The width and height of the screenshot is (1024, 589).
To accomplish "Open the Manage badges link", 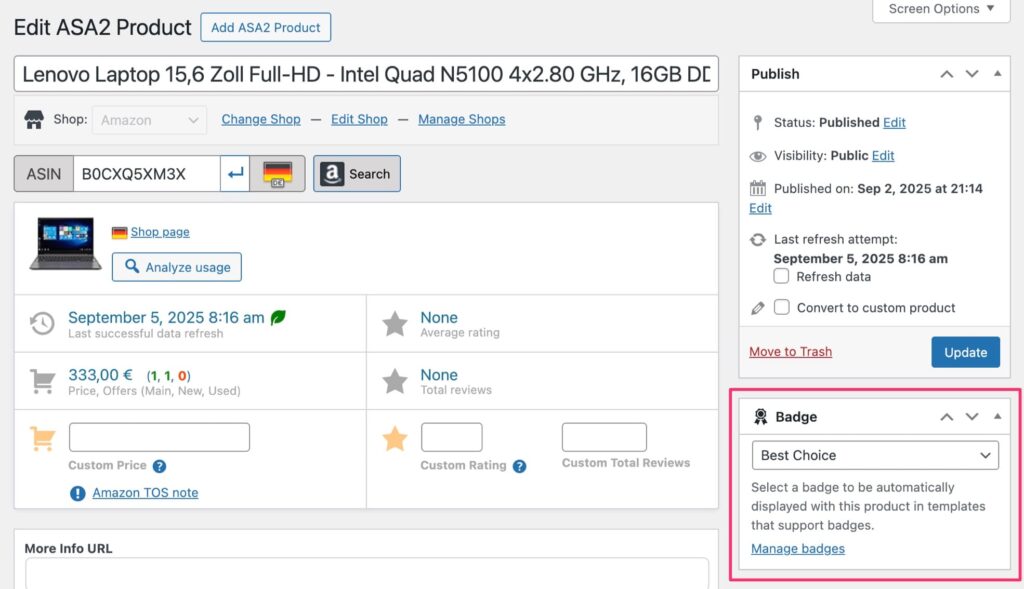I will click(x=797, y=548).
